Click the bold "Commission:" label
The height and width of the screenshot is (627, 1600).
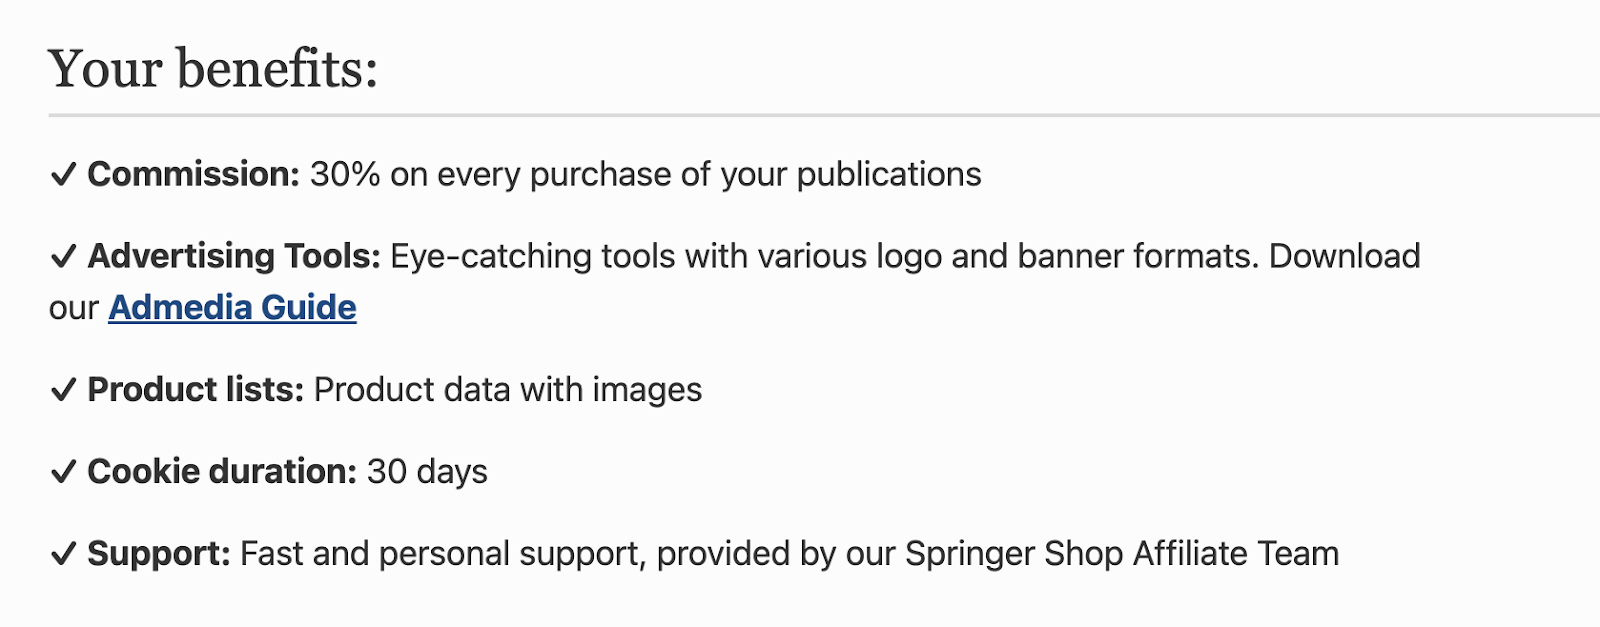(x=193, y=175)
